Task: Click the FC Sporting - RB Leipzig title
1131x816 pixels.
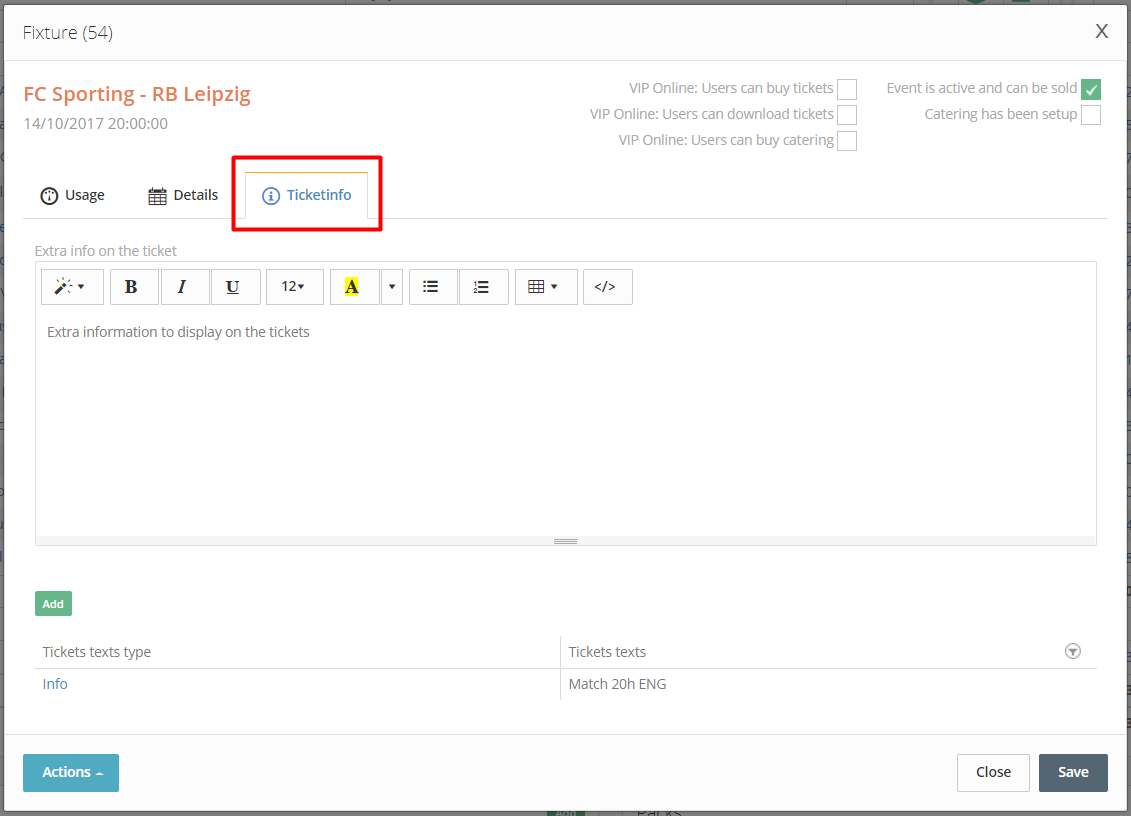Action: pos(137,94)
